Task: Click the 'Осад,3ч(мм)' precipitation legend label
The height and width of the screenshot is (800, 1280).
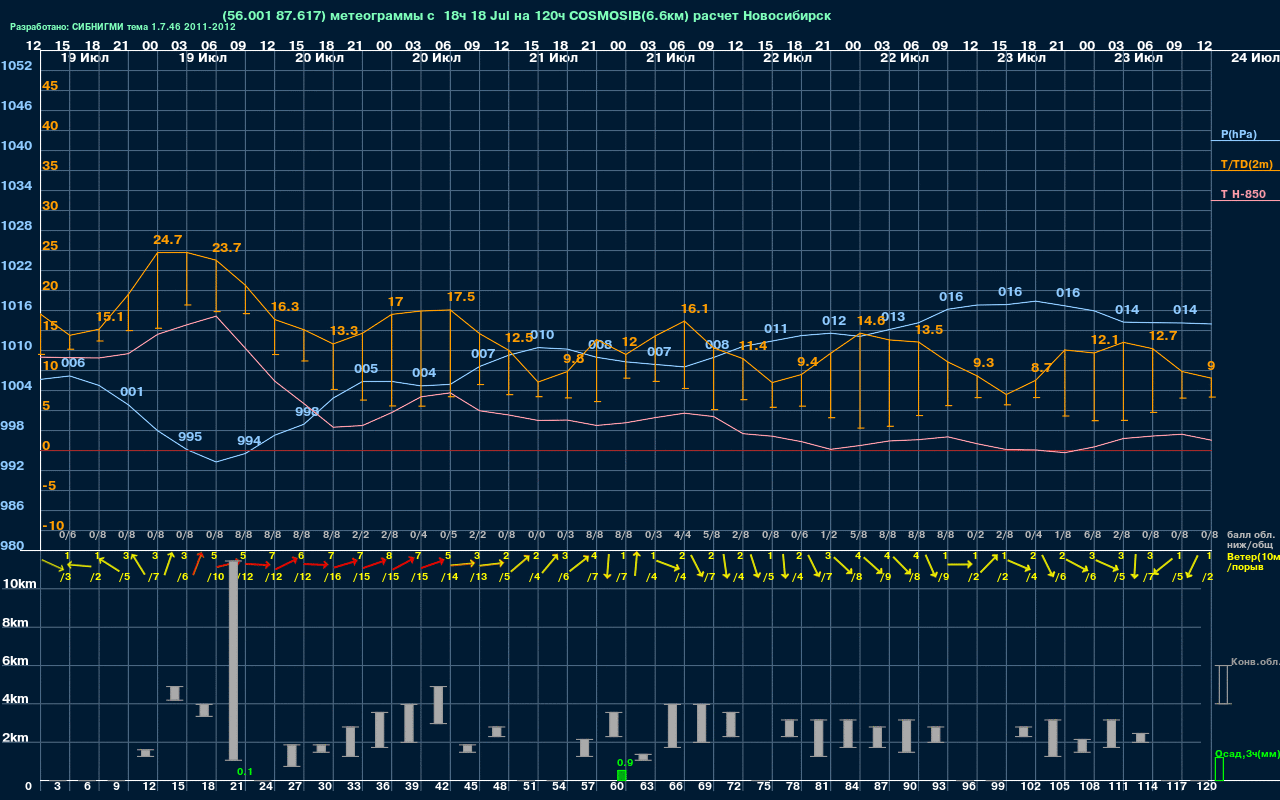Action: click(1246, 753)
